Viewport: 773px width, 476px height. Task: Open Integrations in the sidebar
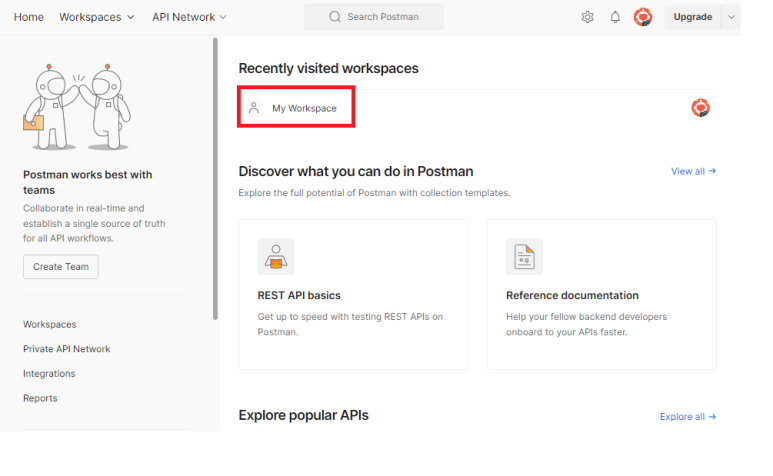coord(49,374)
